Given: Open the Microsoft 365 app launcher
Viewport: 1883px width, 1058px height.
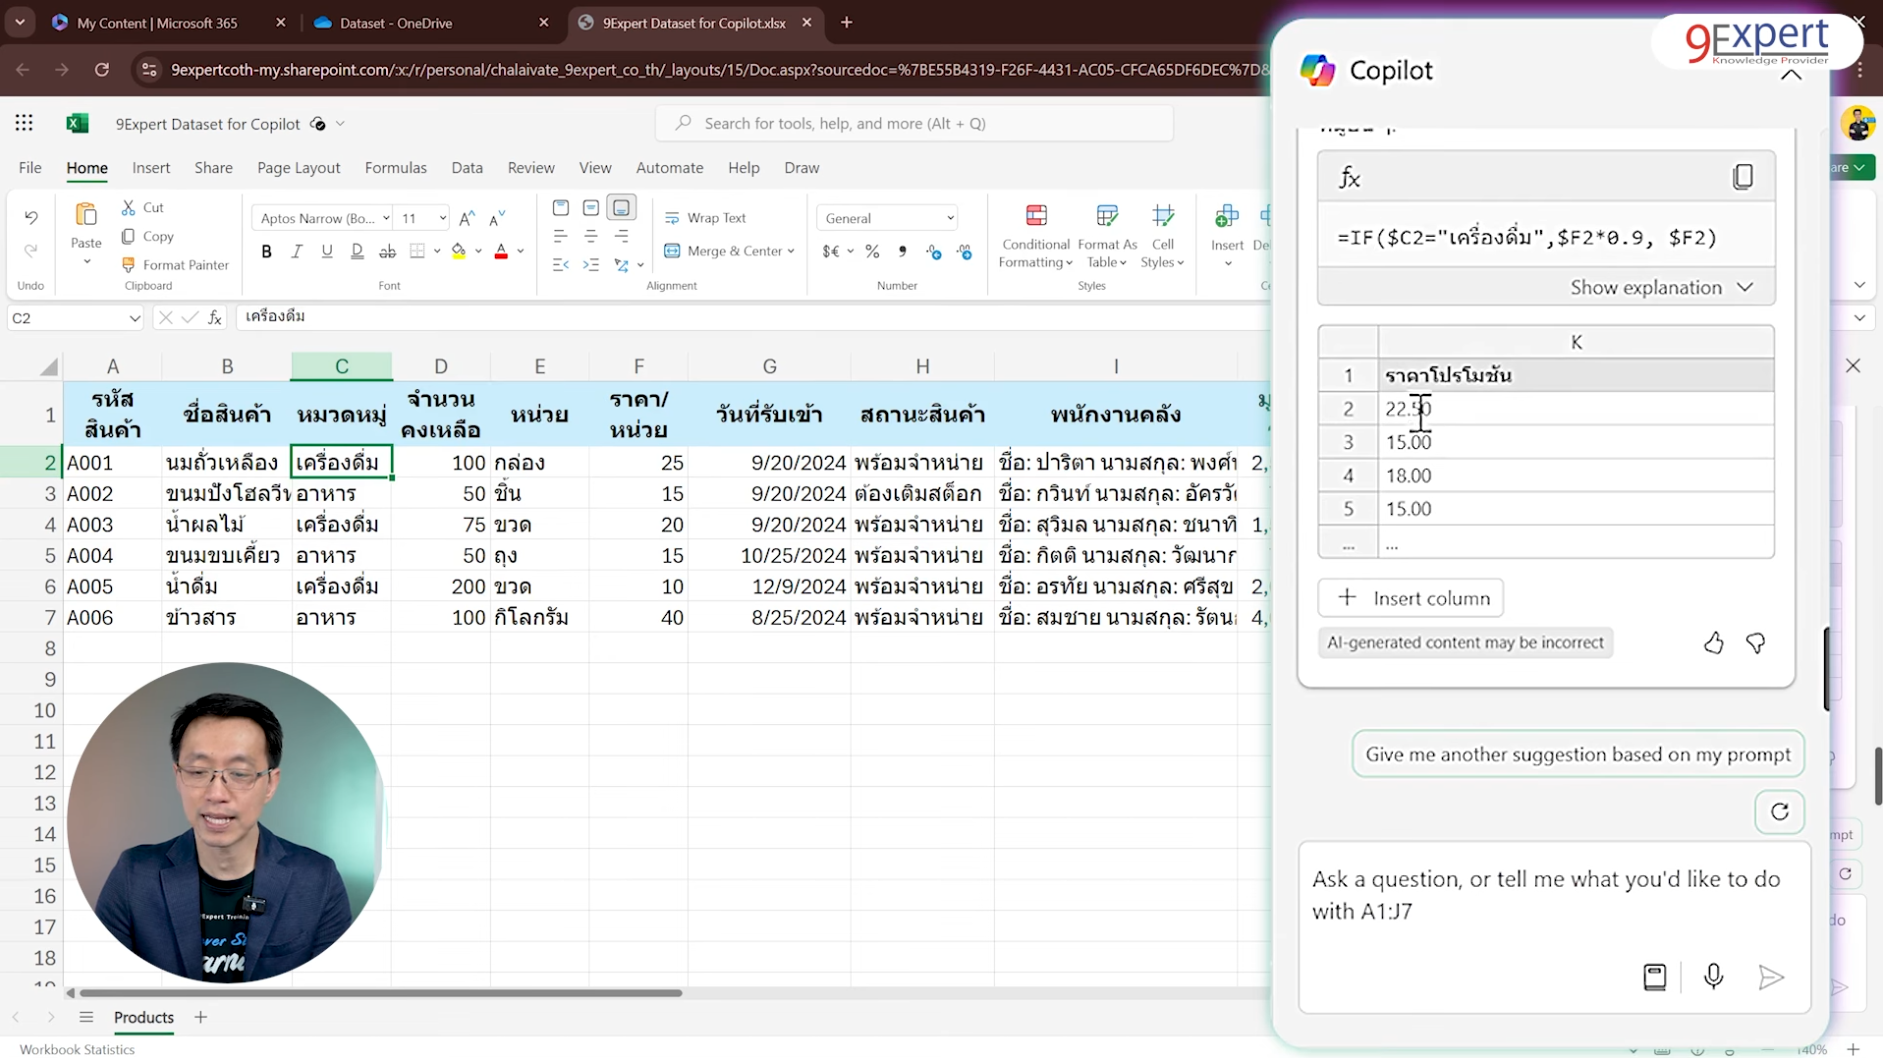Looking at the screenshot, I should (24, 123).
